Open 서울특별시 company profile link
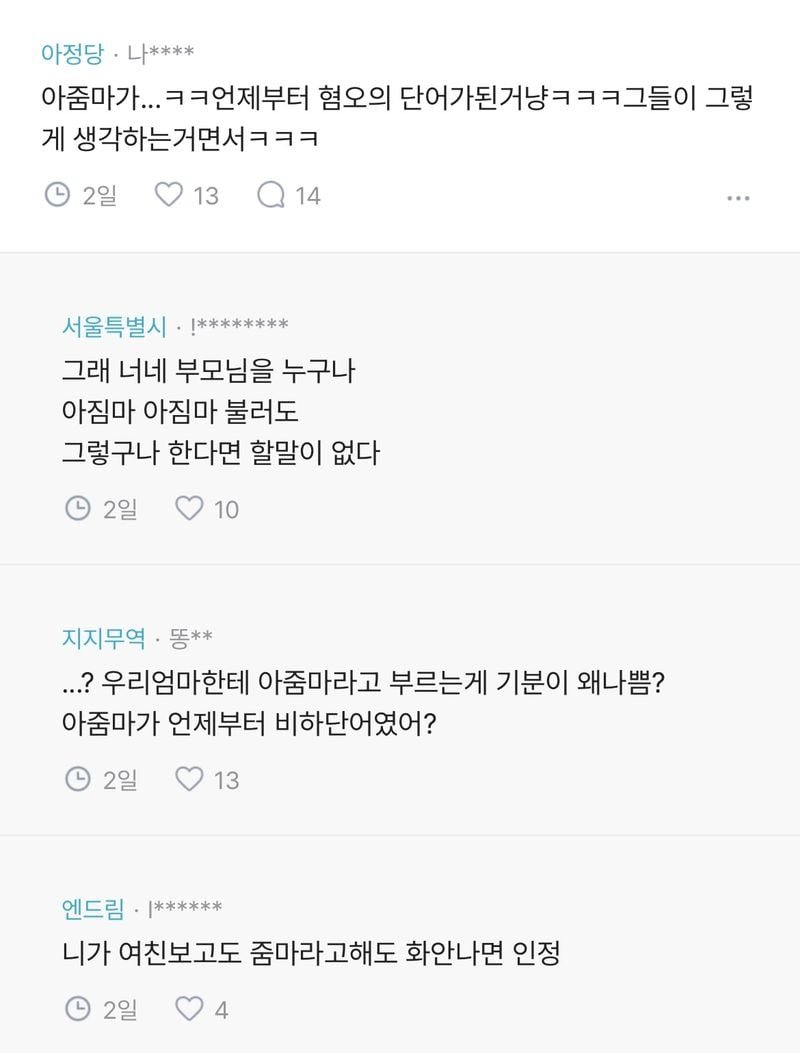 tap(114, 327)
